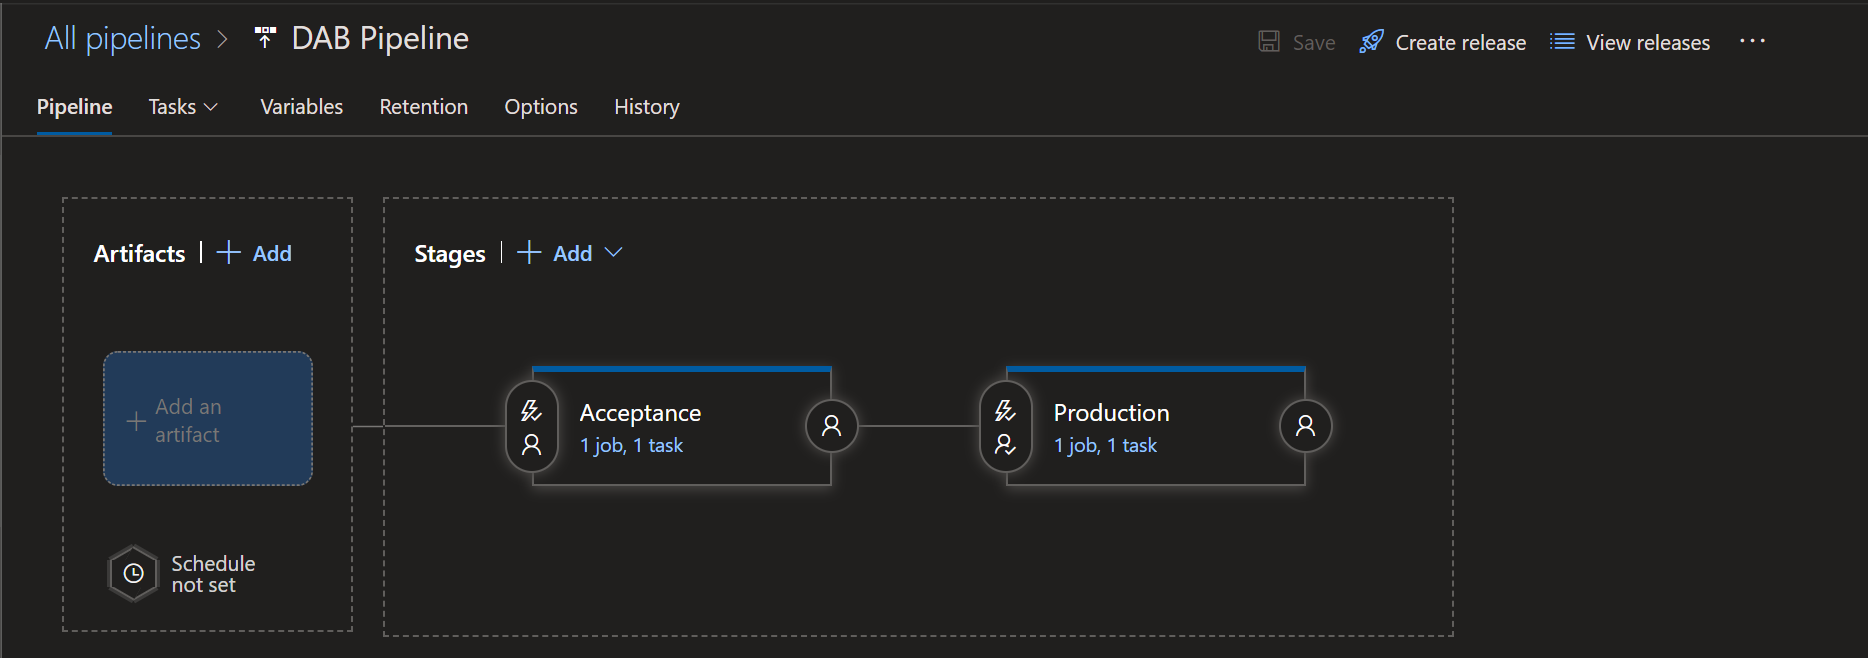Viewport: 1868px width, 658px height.
Task: Open the 1 job, 1 task link in Production
Action: click(x=1105, y=446)
